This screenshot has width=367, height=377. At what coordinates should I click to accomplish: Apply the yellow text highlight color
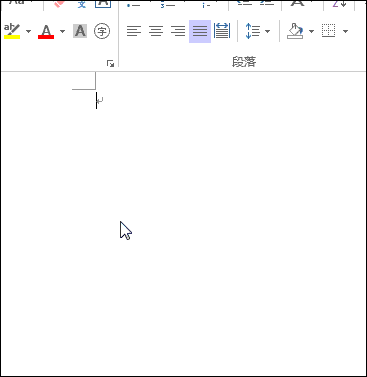point(12,31)
